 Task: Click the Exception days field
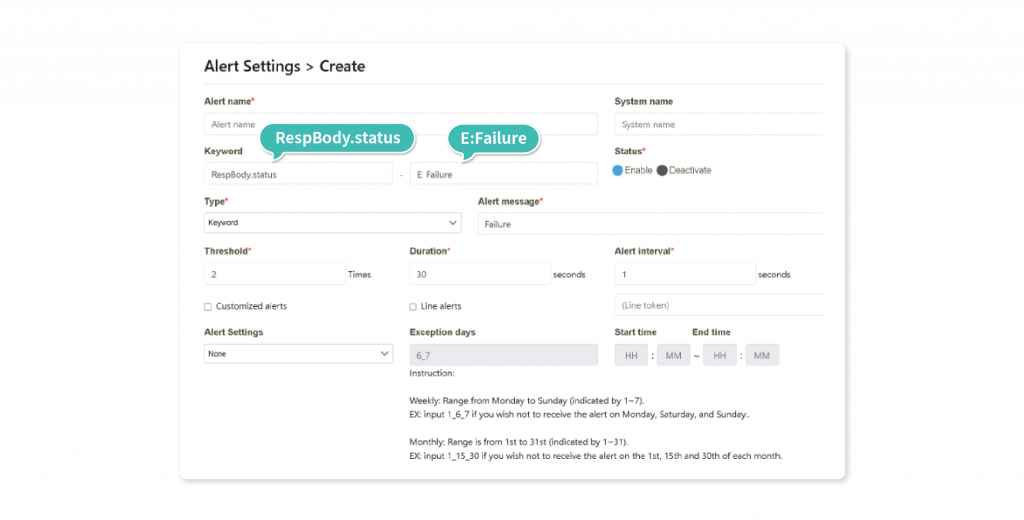(x=503, y=355)
